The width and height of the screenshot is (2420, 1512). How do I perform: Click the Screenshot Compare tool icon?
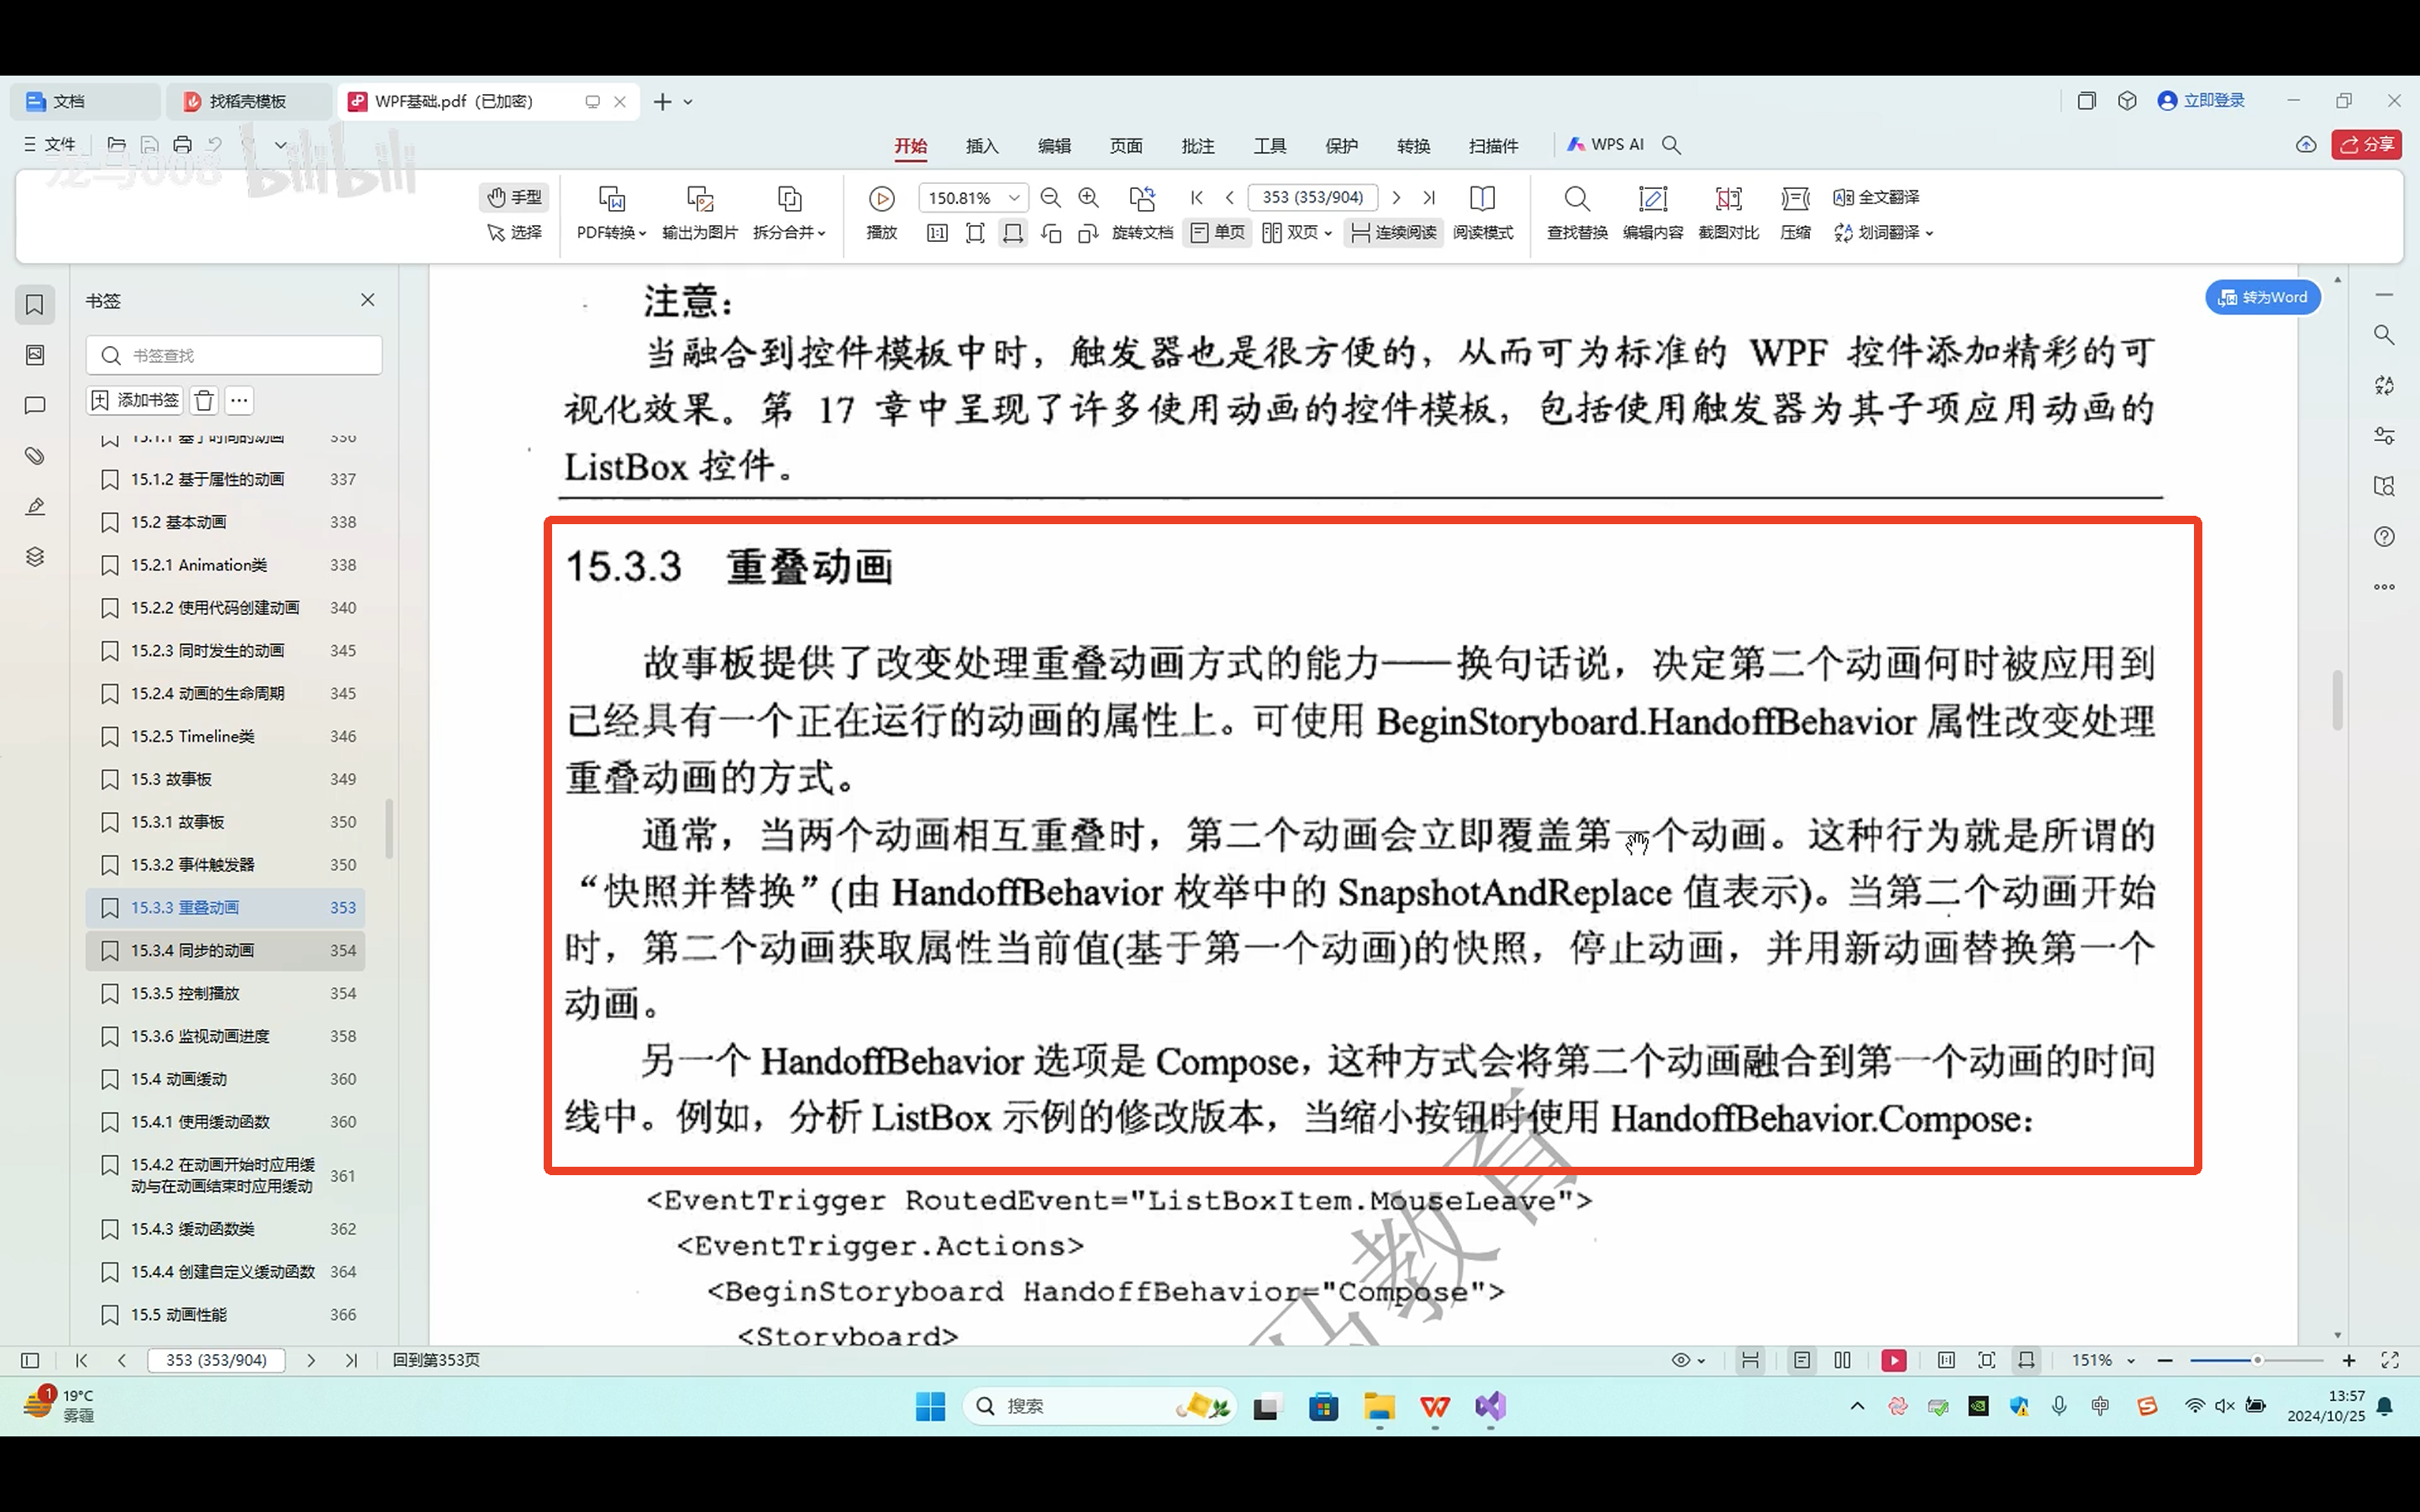(1728, 199)
